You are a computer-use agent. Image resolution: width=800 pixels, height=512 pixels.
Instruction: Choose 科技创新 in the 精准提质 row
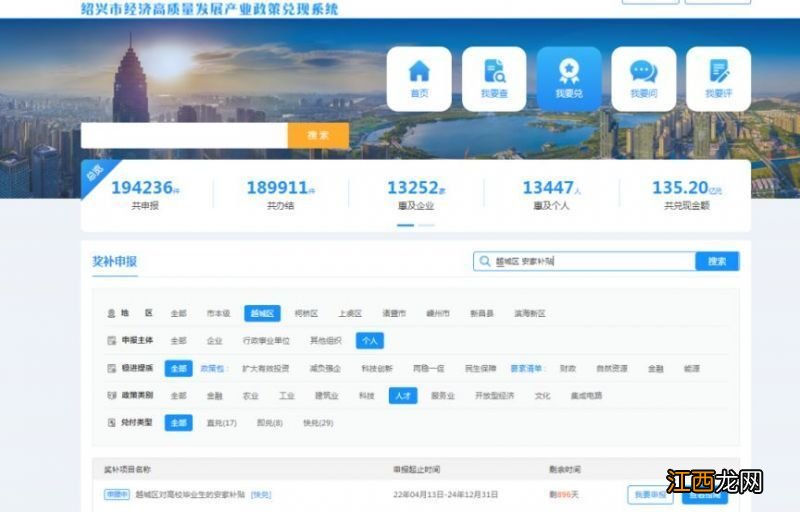coord(377,369)
